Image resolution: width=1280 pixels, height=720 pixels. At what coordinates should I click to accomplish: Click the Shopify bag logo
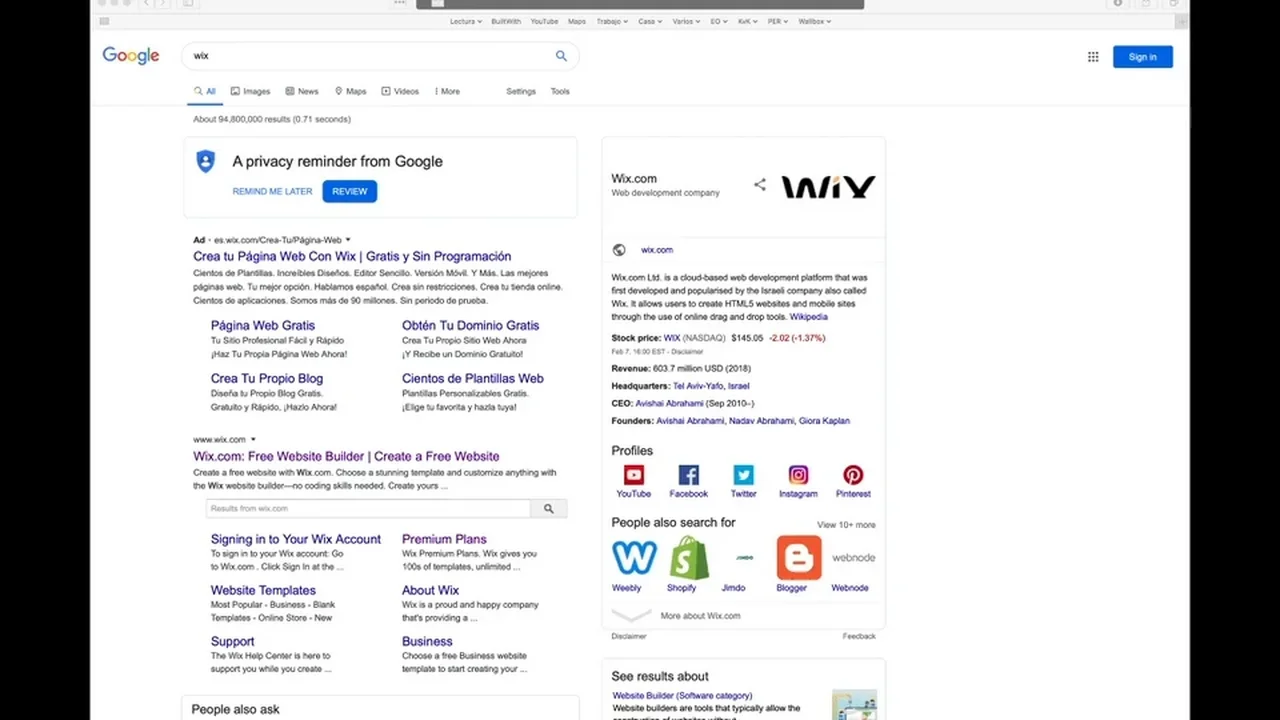point(689,558)
